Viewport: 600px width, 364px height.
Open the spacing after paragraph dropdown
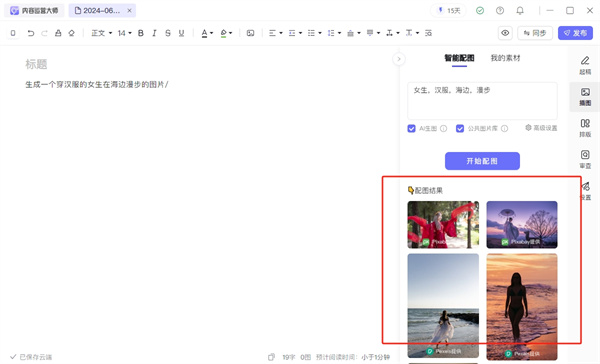point(373,33)
